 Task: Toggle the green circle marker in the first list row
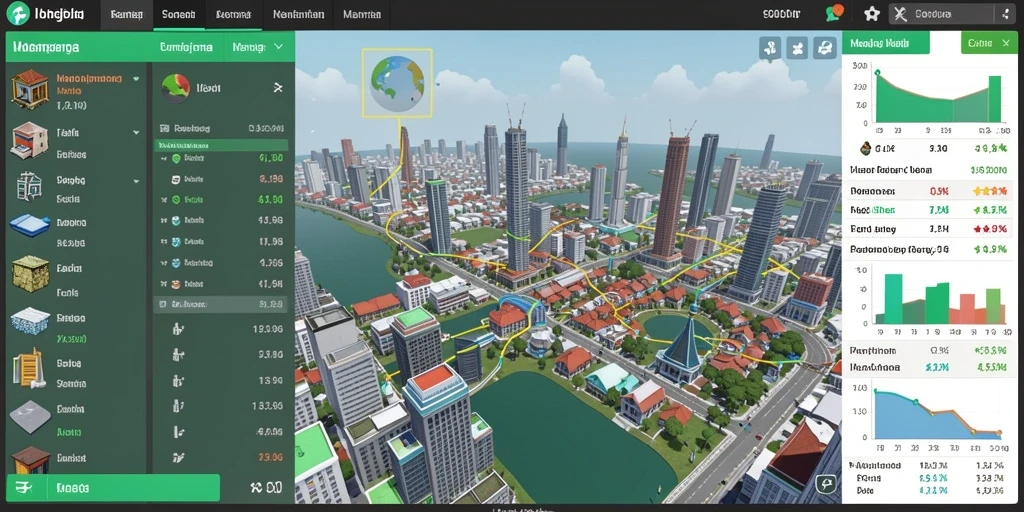tap(175, 158)
